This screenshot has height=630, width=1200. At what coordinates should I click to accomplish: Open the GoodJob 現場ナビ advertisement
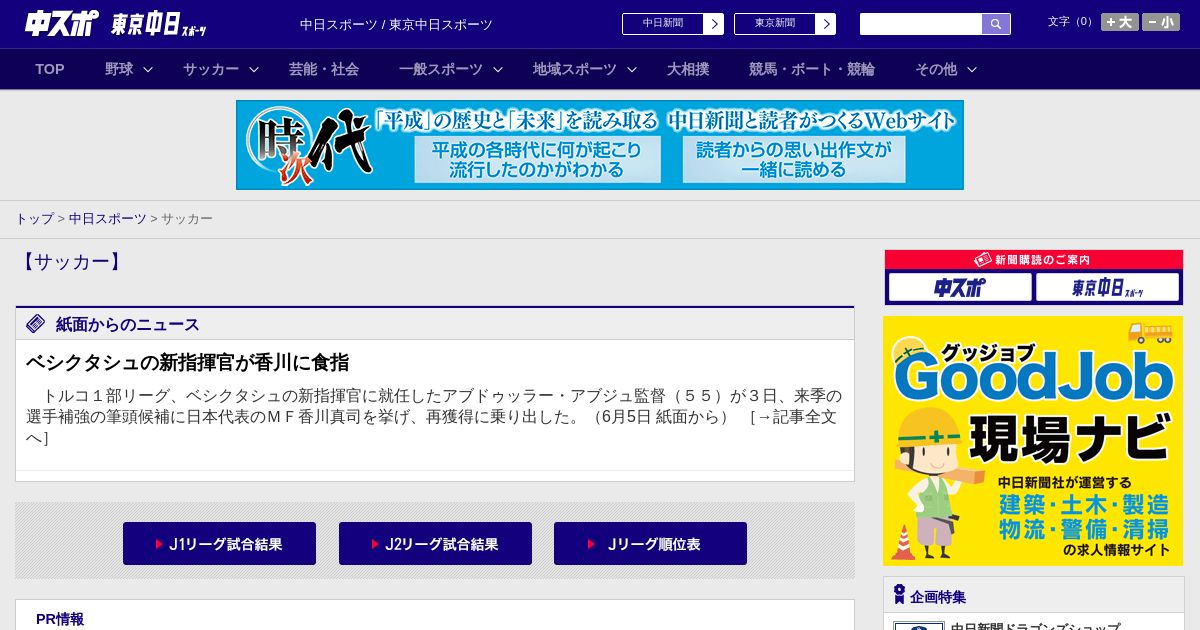[x=1033, y=441]
